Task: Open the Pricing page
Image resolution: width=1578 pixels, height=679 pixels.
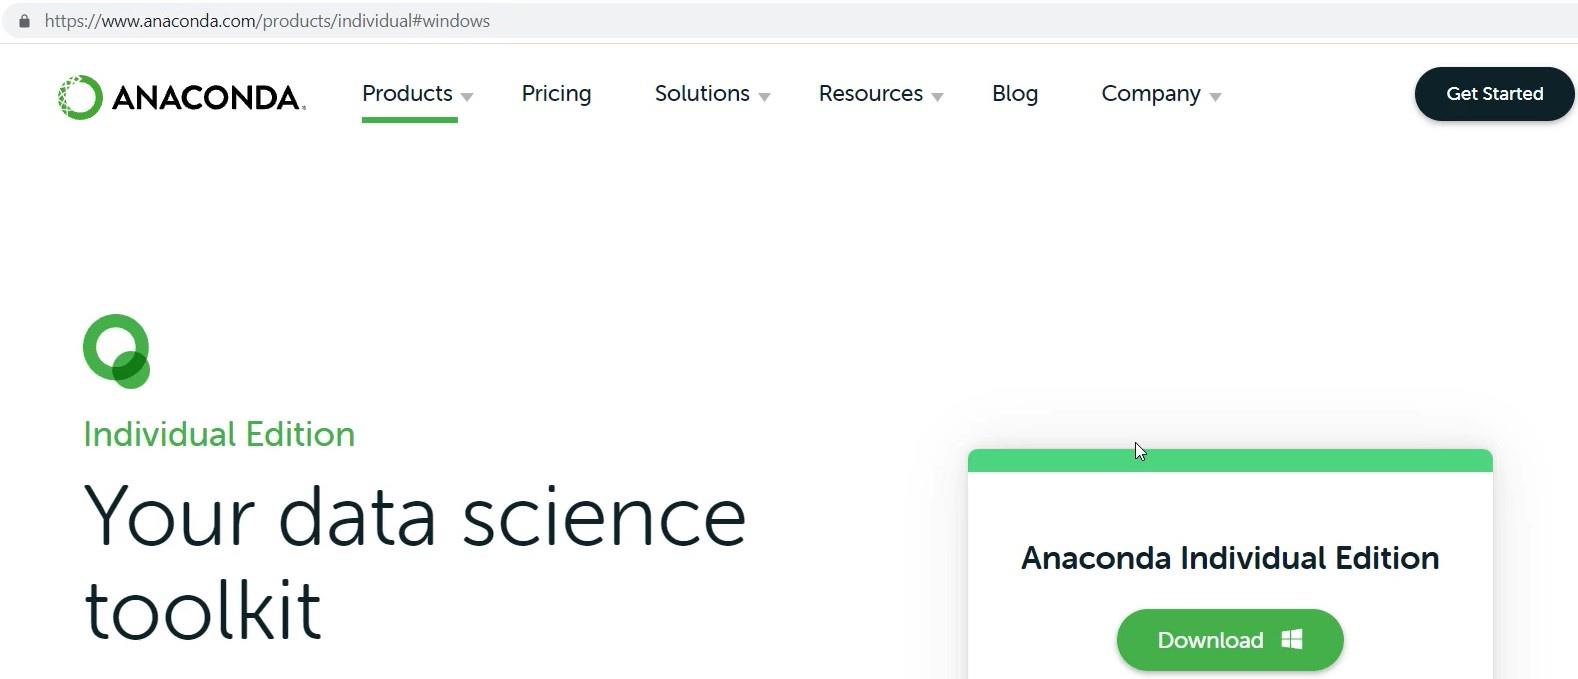Action: pyautogui.click(x=556, y=94)
